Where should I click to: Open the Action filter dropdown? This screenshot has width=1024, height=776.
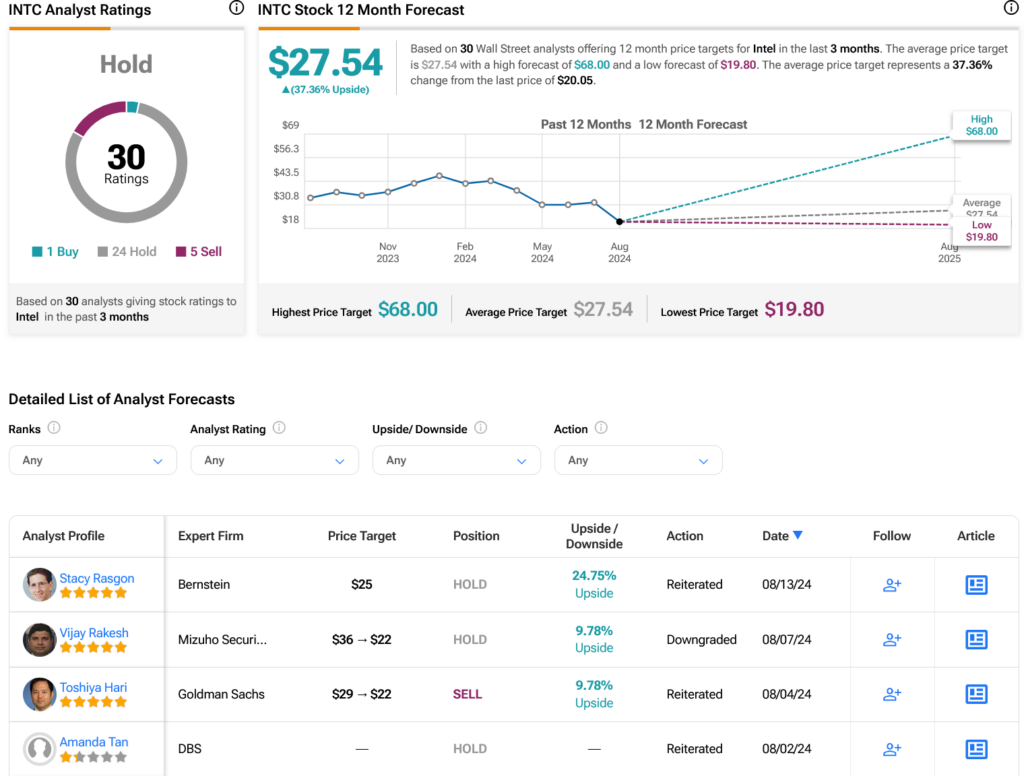pos(638,461)
